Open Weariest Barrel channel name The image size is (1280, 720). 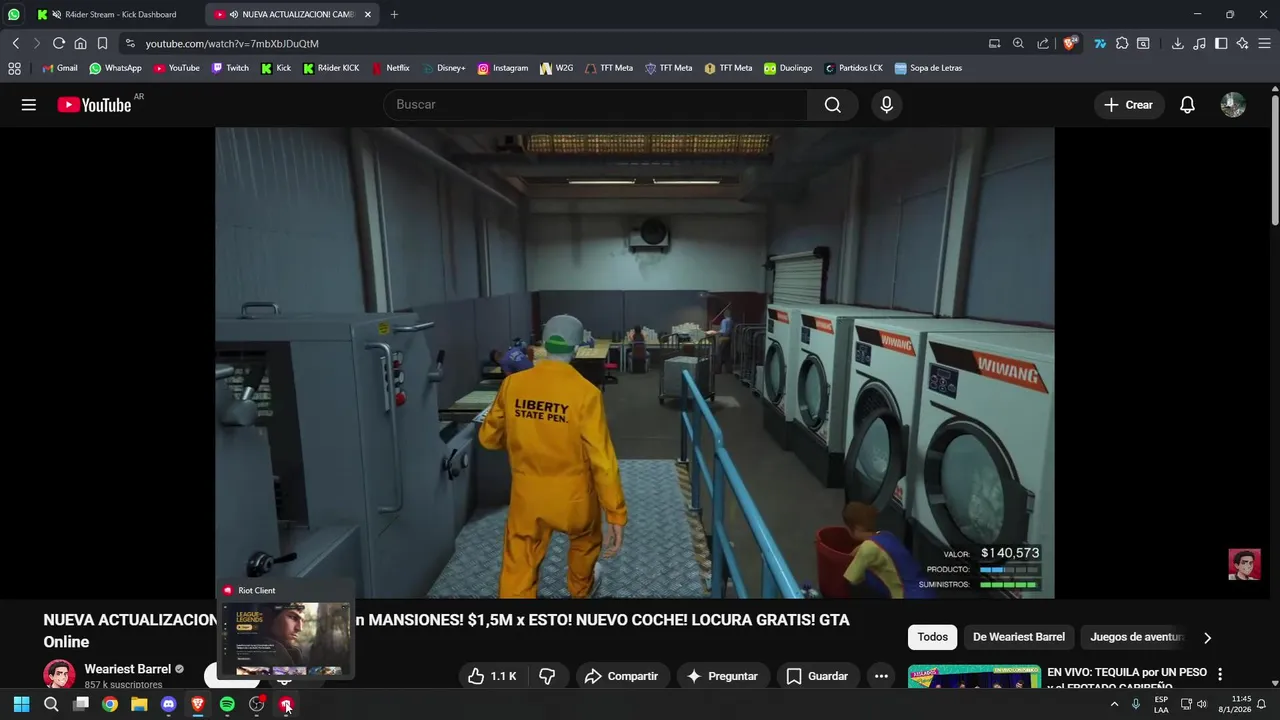click(128, 669)
